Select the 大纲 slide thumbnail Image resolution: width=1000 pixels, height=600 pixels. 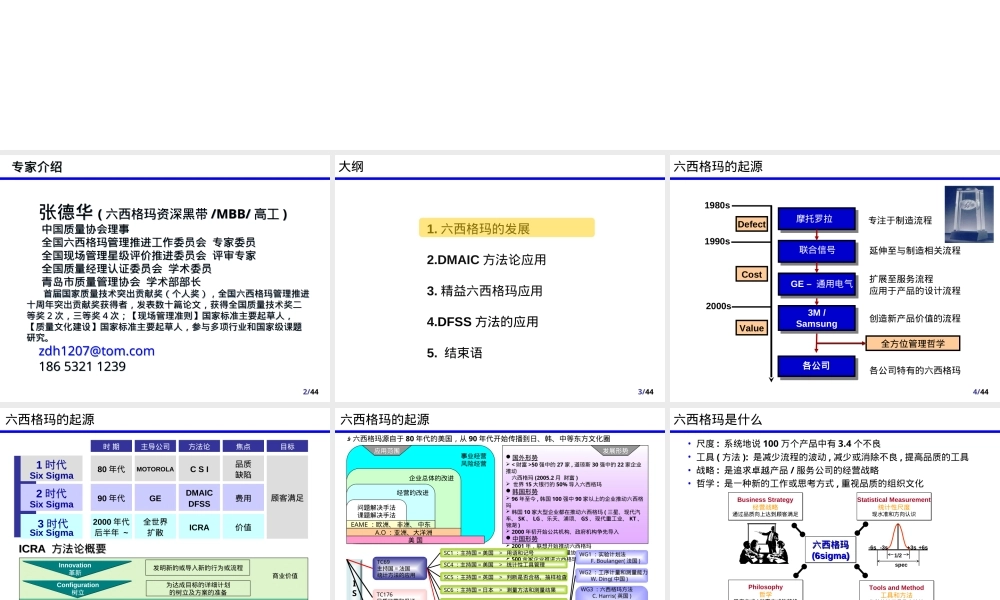[500, 278]
